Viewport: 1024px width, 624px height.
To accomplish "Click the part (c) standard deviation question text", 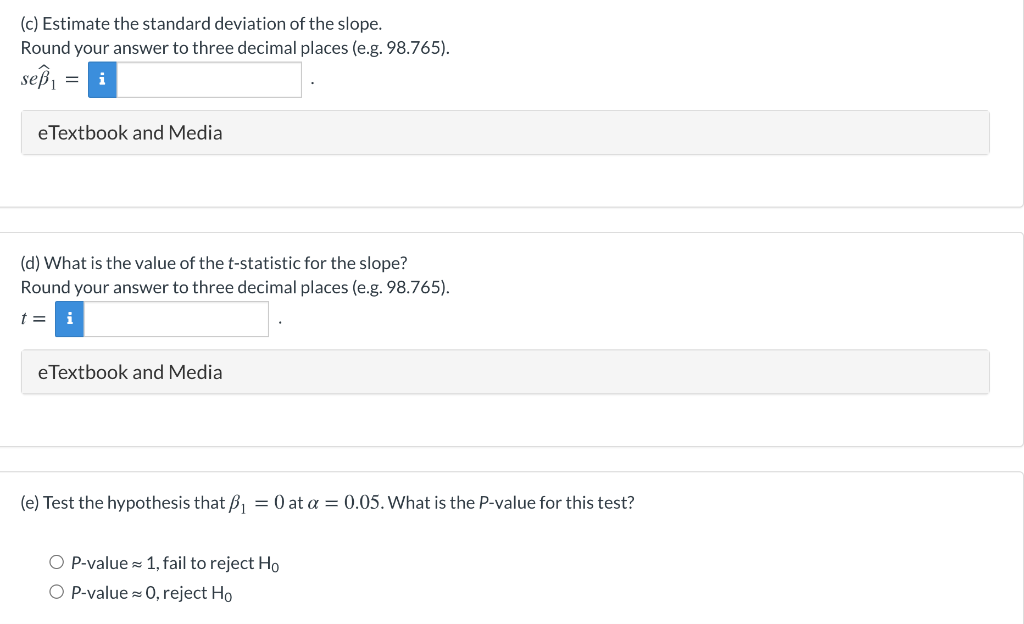I will point(201,24).
